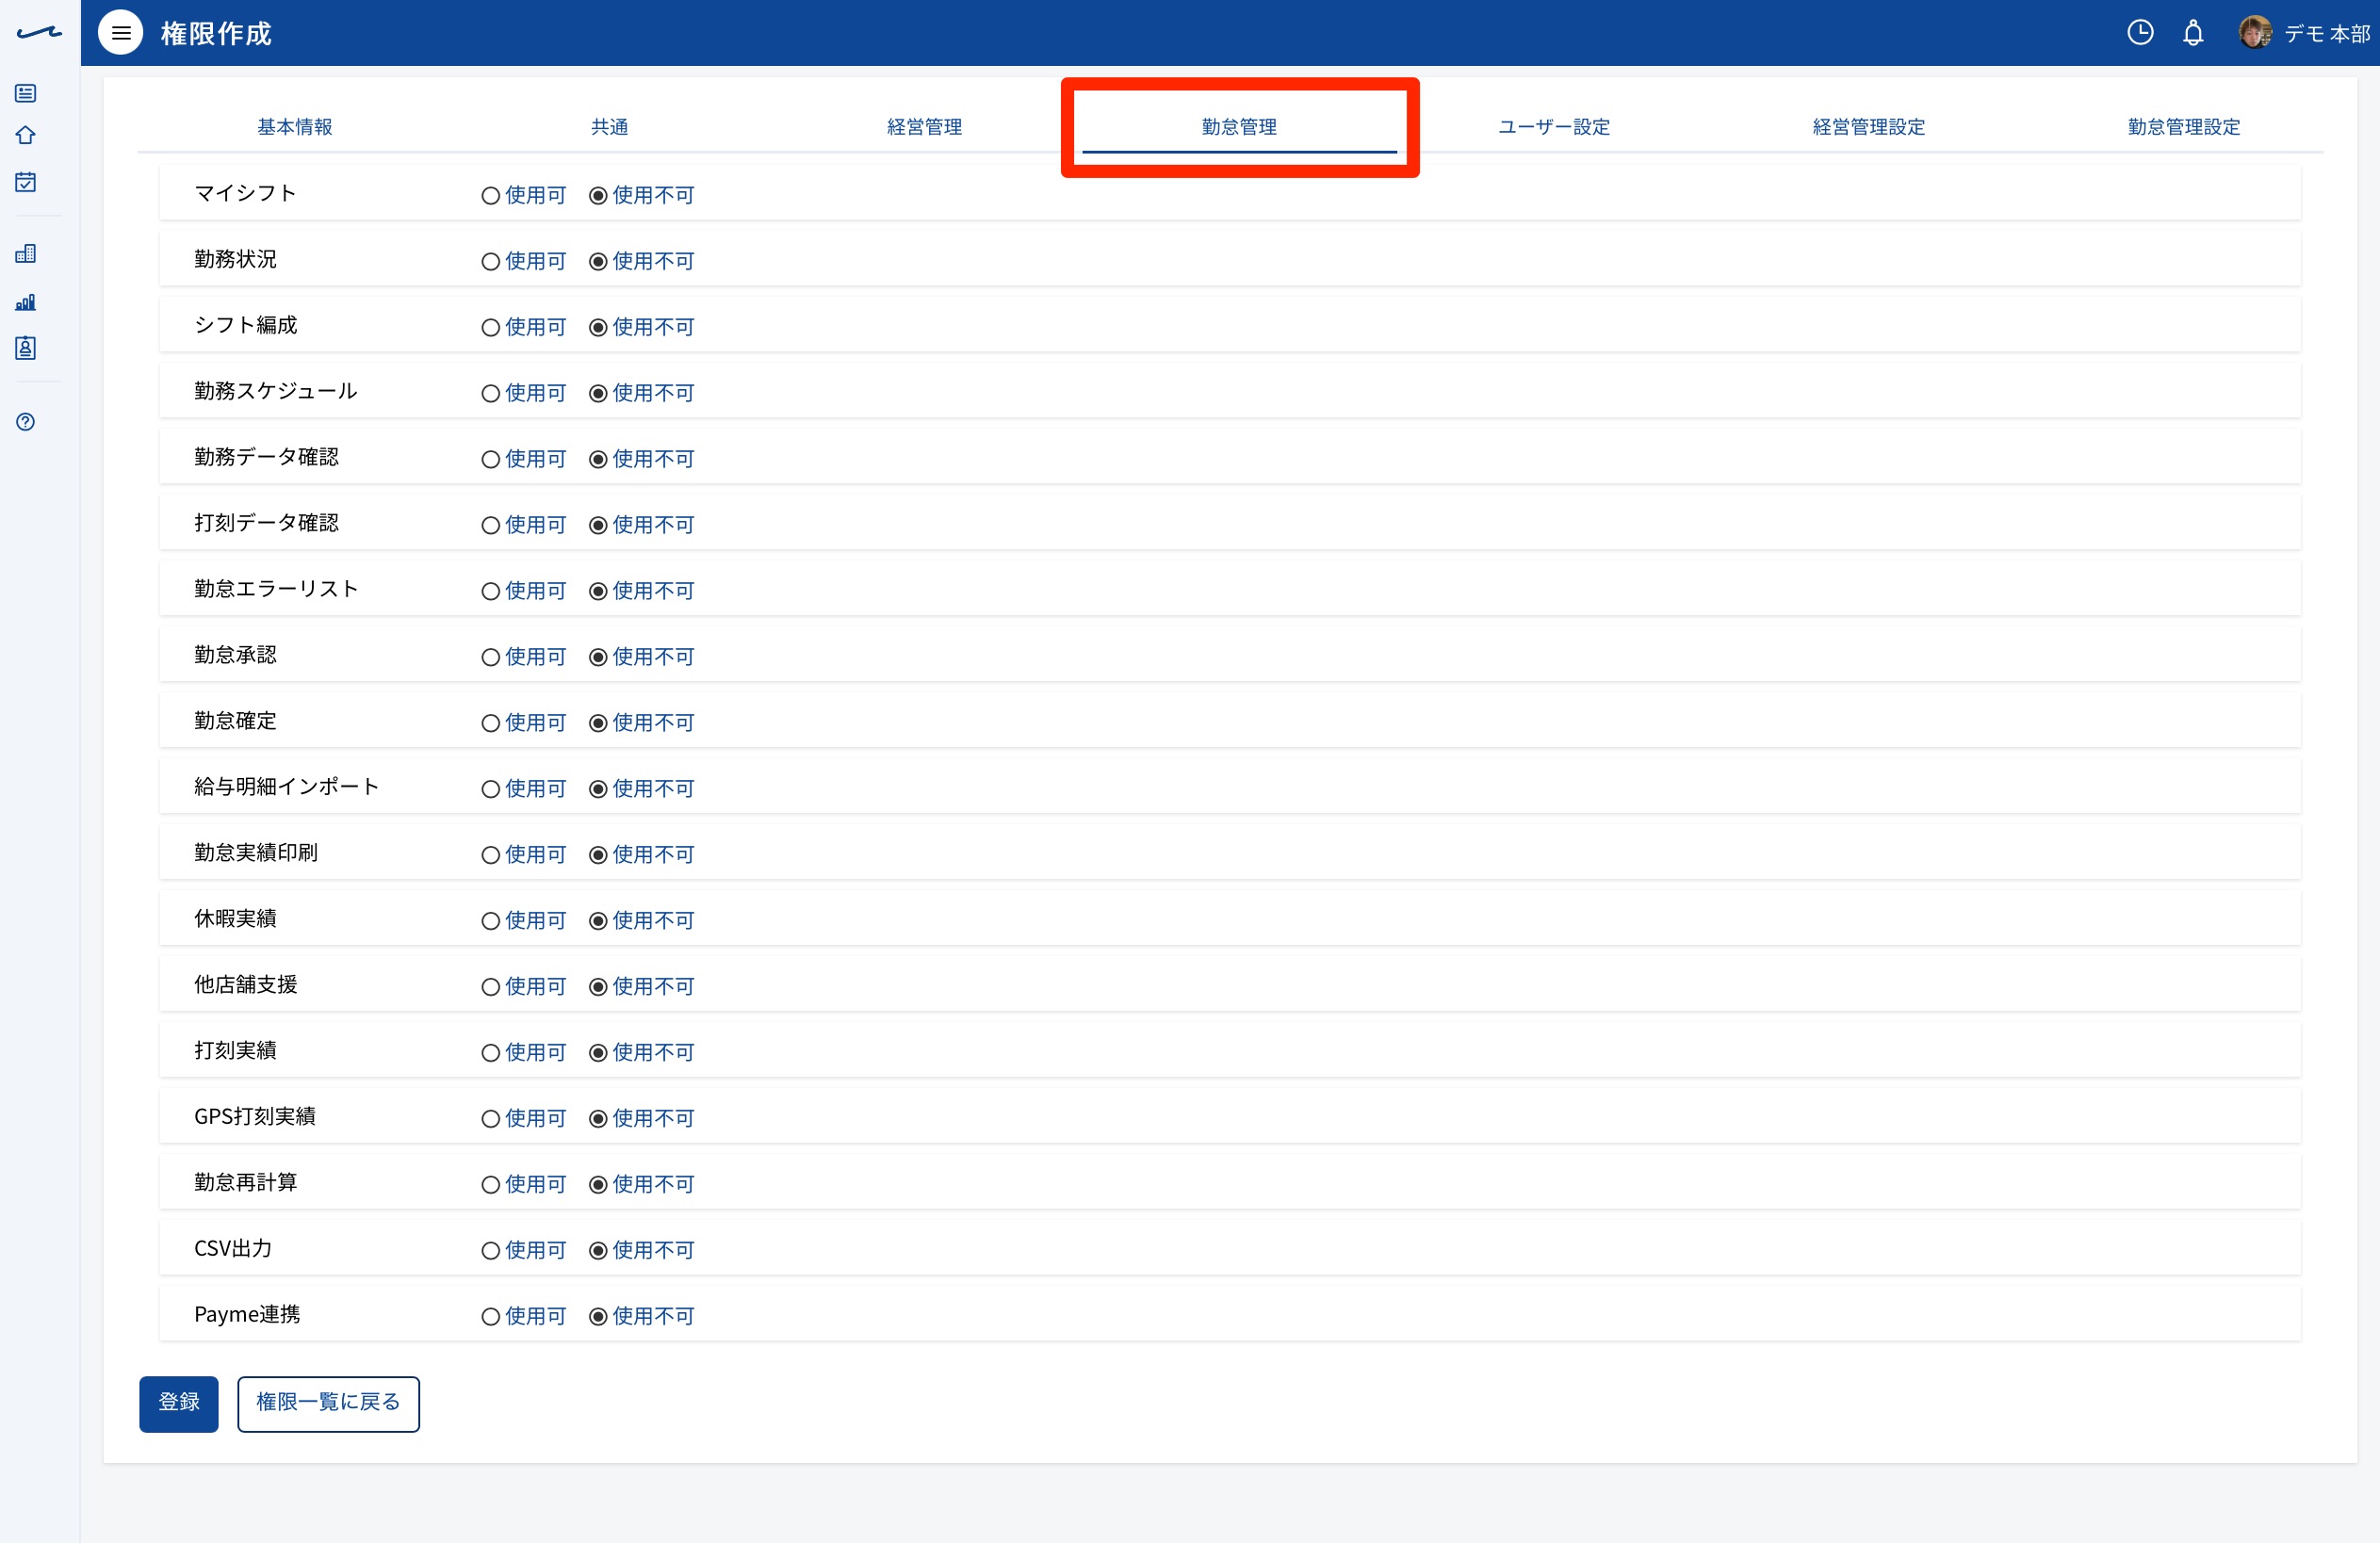The width and height of the screenshot is (2380, 1543).
Task: Set 勤怠承認 to 使用不可
Action: coord(598,658)
